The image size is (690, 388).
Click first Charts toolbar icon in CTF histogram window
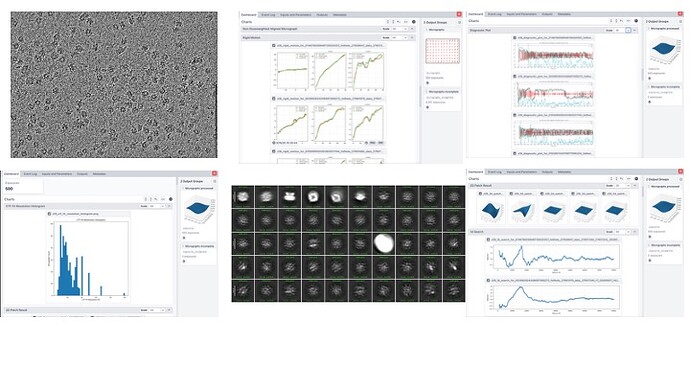(x=146, y=199)
